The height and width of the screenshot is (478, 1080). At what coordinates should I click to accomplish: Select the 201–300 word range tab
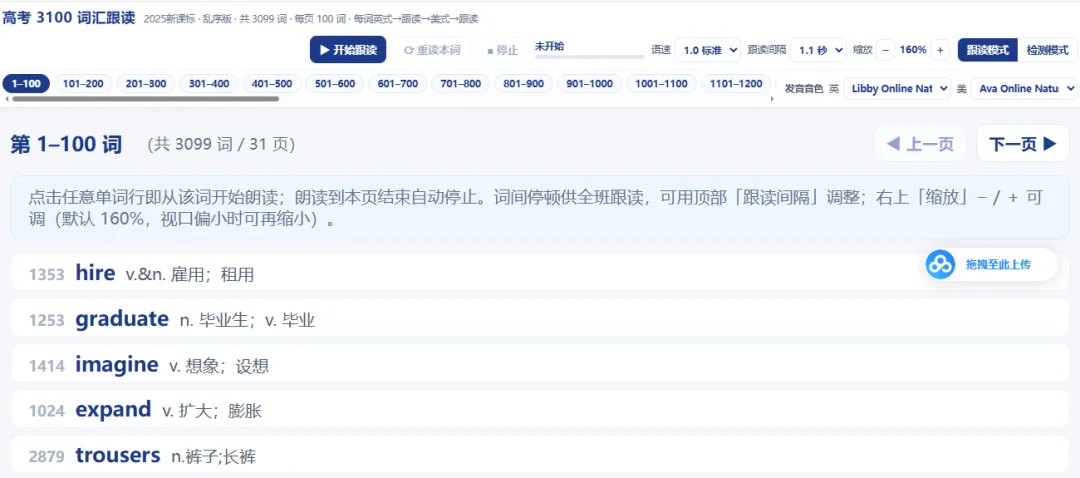146,84
